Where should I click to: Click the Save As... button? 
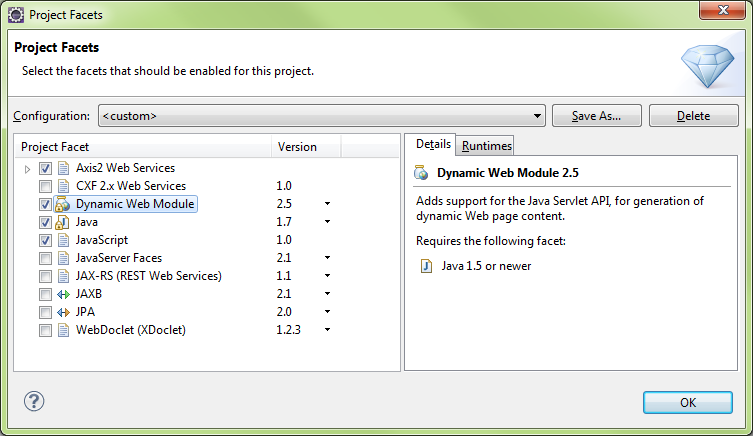click(596, 116)
